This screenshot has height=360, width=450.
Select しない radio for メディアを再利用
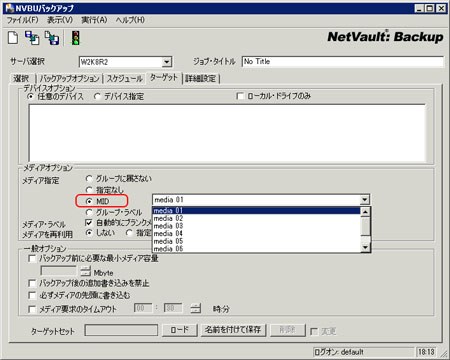click(89, 233)
